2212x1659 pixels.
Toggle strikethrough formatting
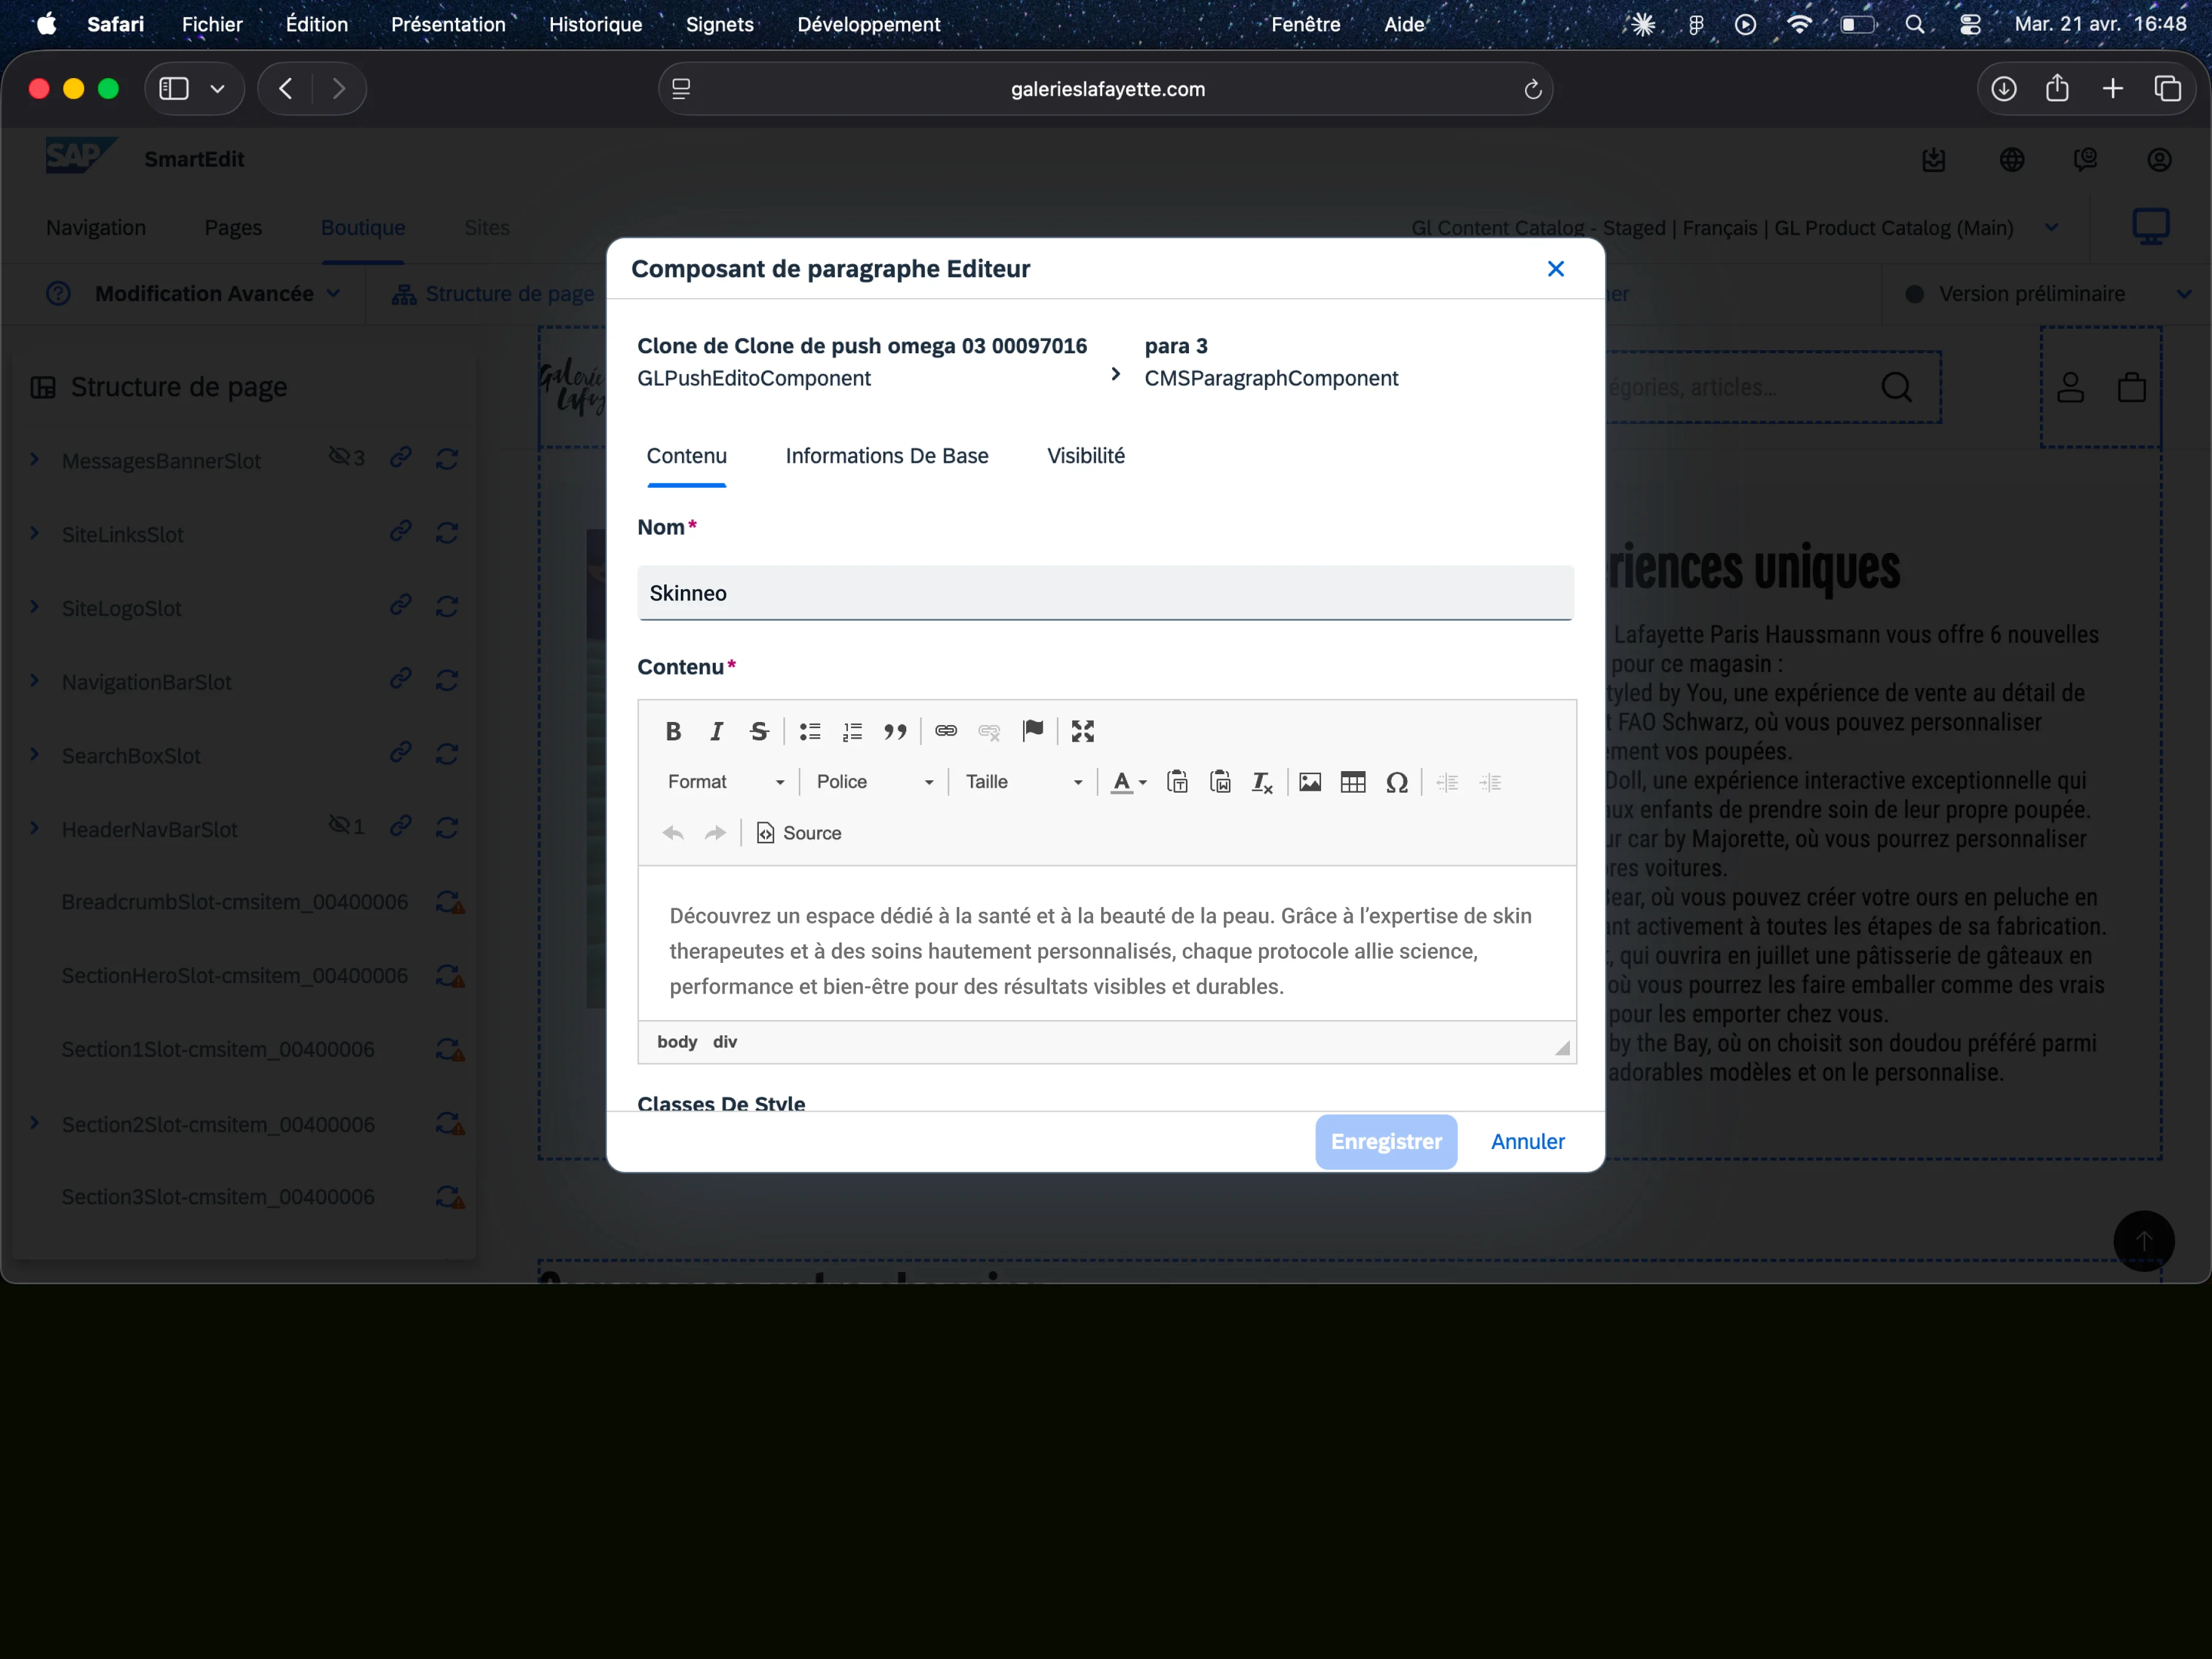(x=759, y=732)
